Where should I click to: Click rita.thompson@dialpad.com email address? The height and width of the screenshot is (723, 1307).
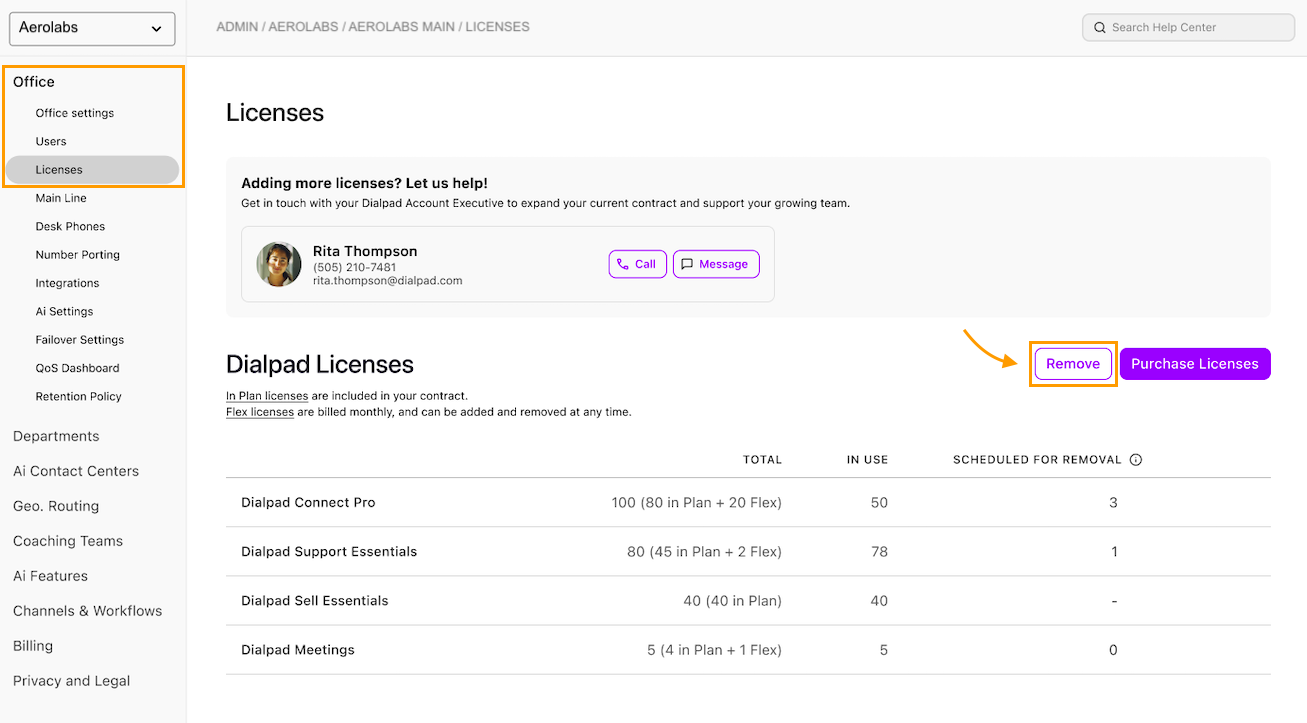pos(388,281)
